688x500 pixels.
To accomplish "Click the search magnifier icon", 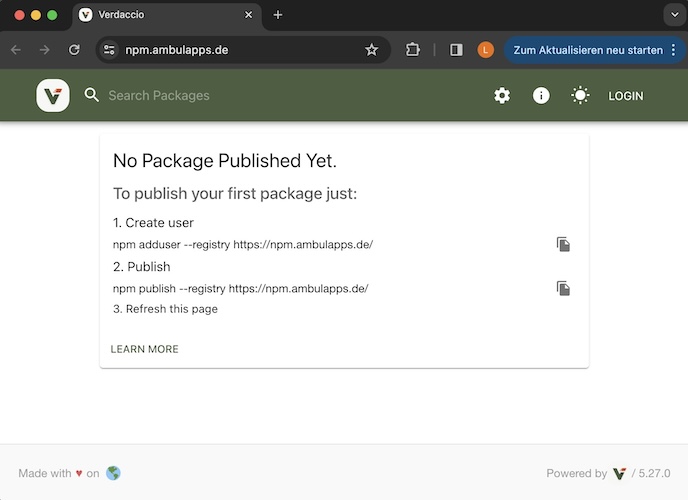I will tap(92, 95).
